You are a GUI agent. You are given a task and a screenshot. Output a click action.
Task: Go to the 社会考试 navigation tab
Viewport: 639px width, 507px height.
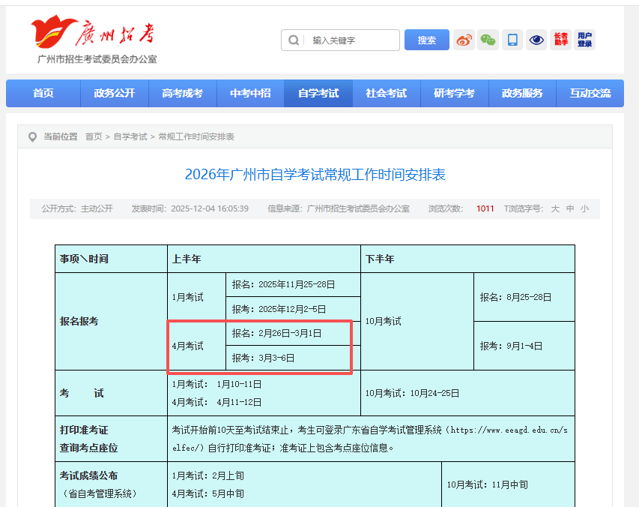pos(386,93)
